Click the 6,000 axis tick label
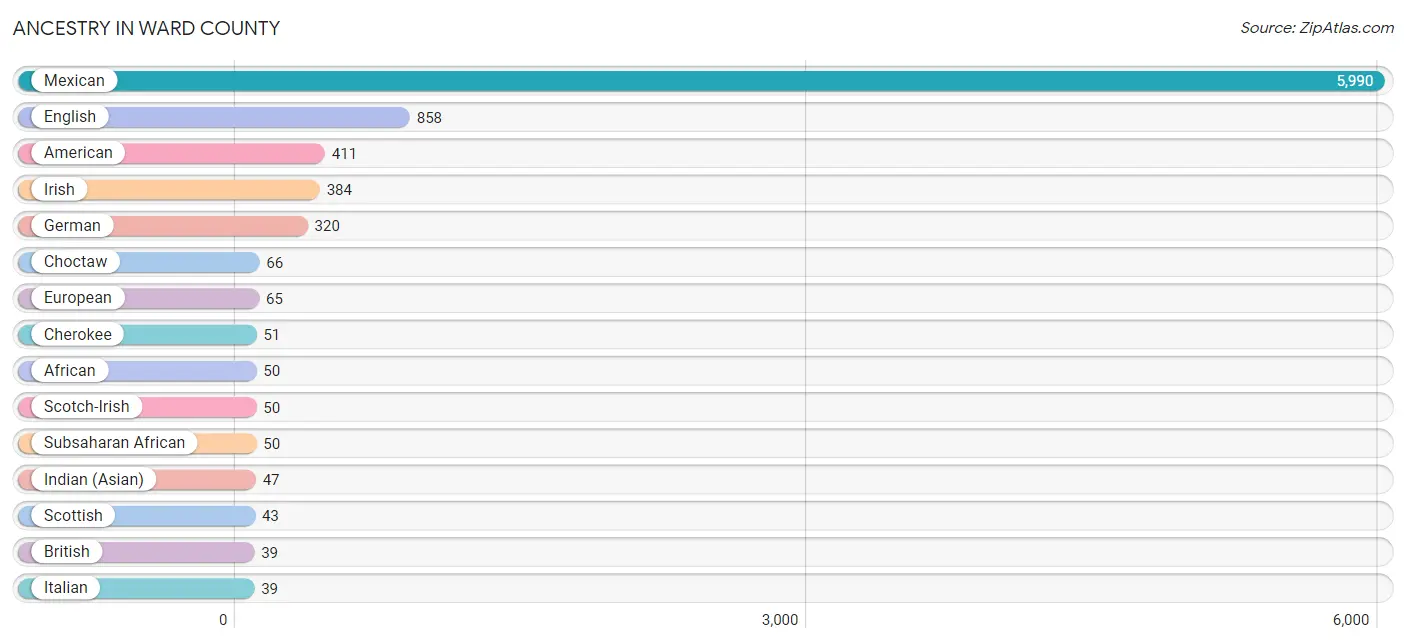The width and height of the screenshot is (1406, 644). click(1351, 620)
